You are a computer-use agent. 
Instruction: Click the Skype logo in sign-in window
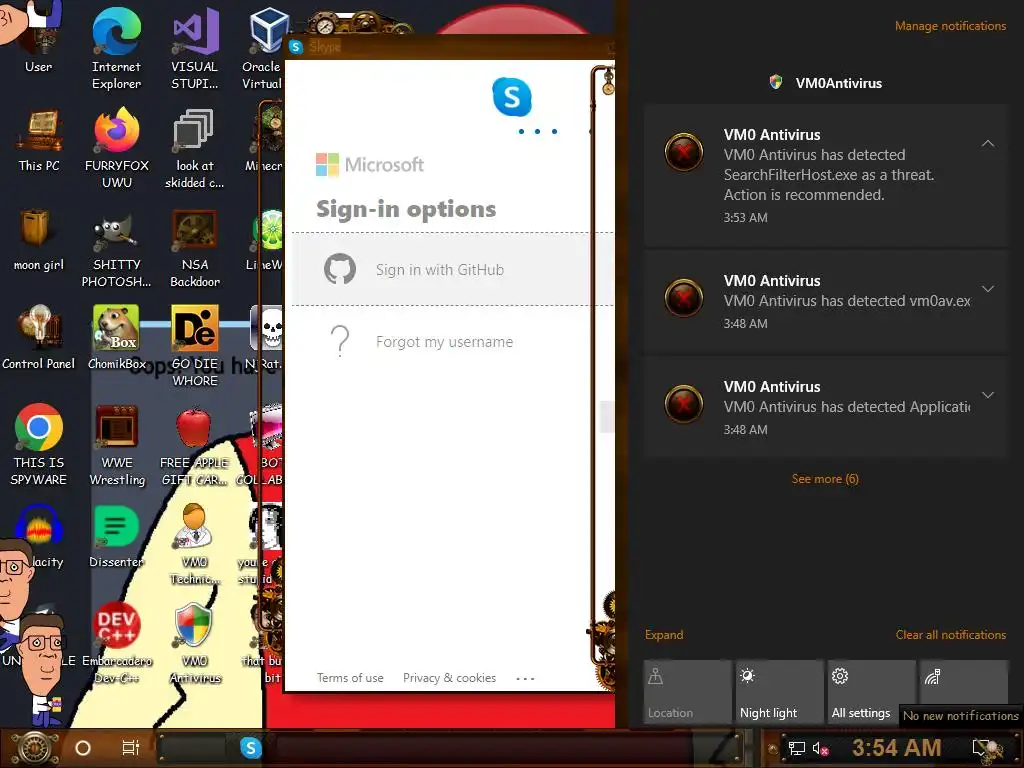click(512, 97)
